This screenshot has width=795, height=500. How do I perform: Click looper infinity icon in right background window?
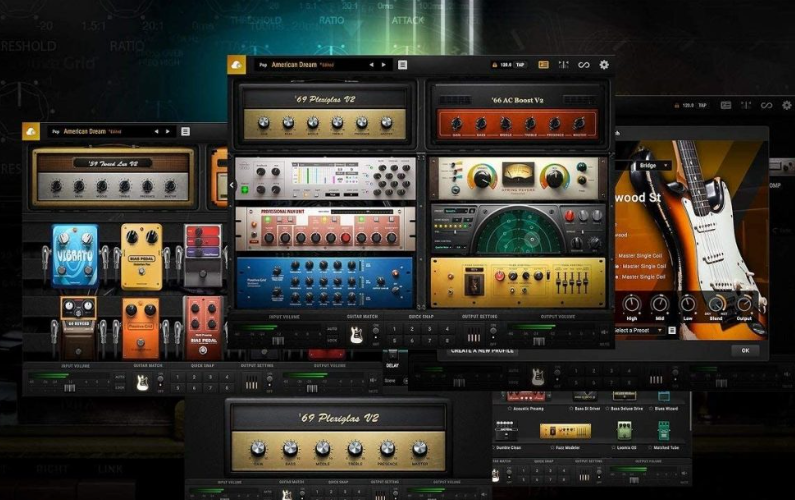click(766, 105)
